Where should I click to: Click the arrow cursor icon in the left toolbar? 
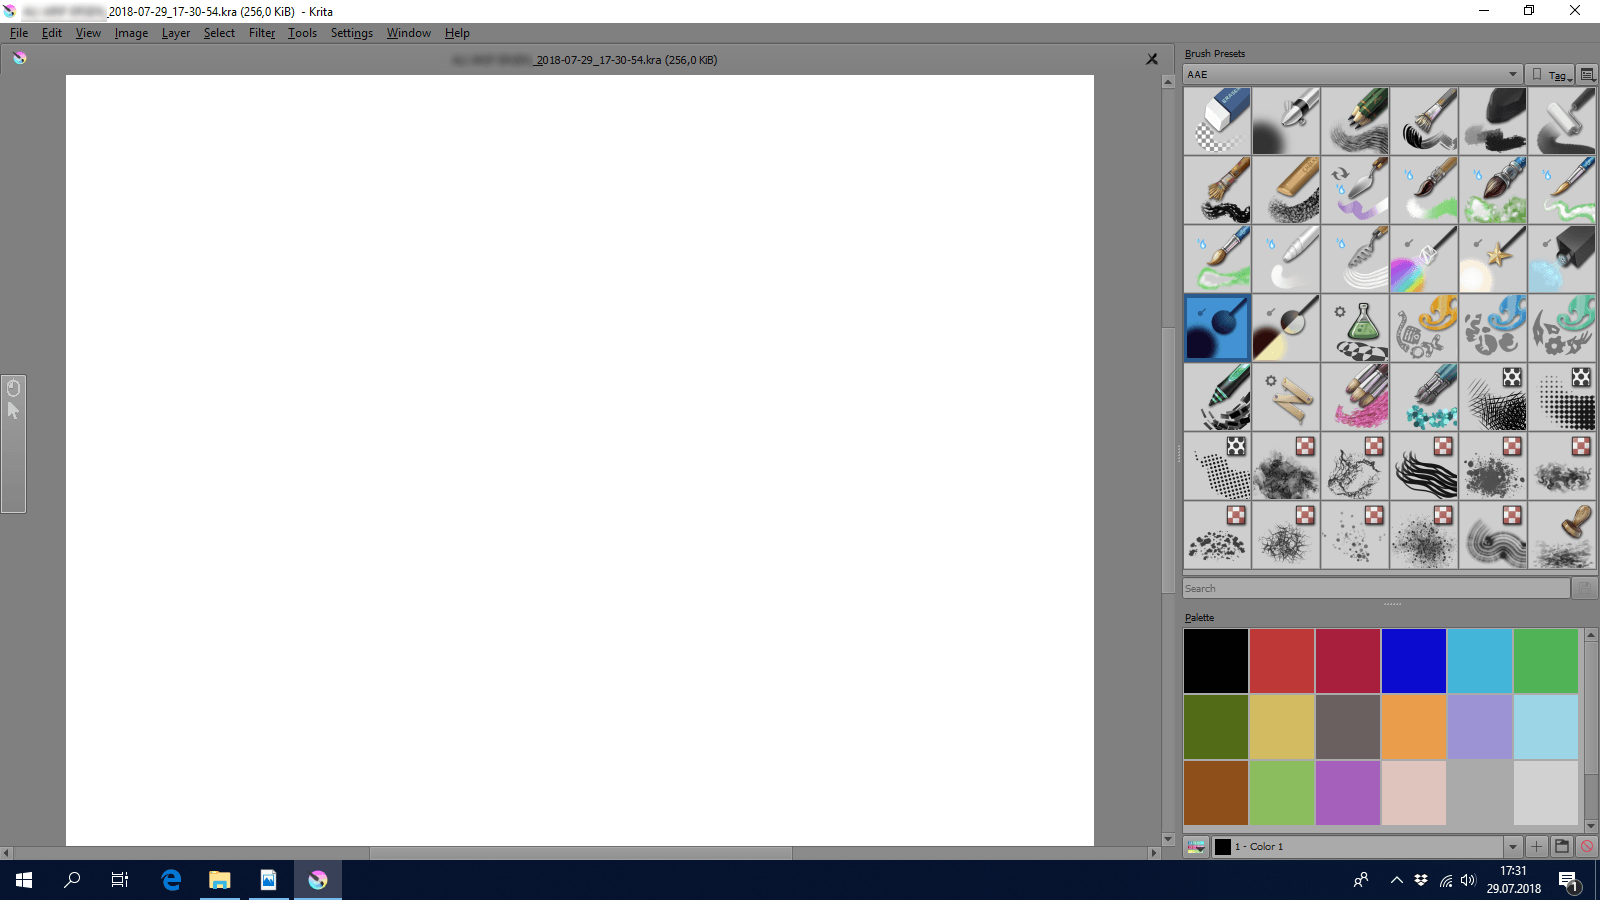[x=14, y=411]
